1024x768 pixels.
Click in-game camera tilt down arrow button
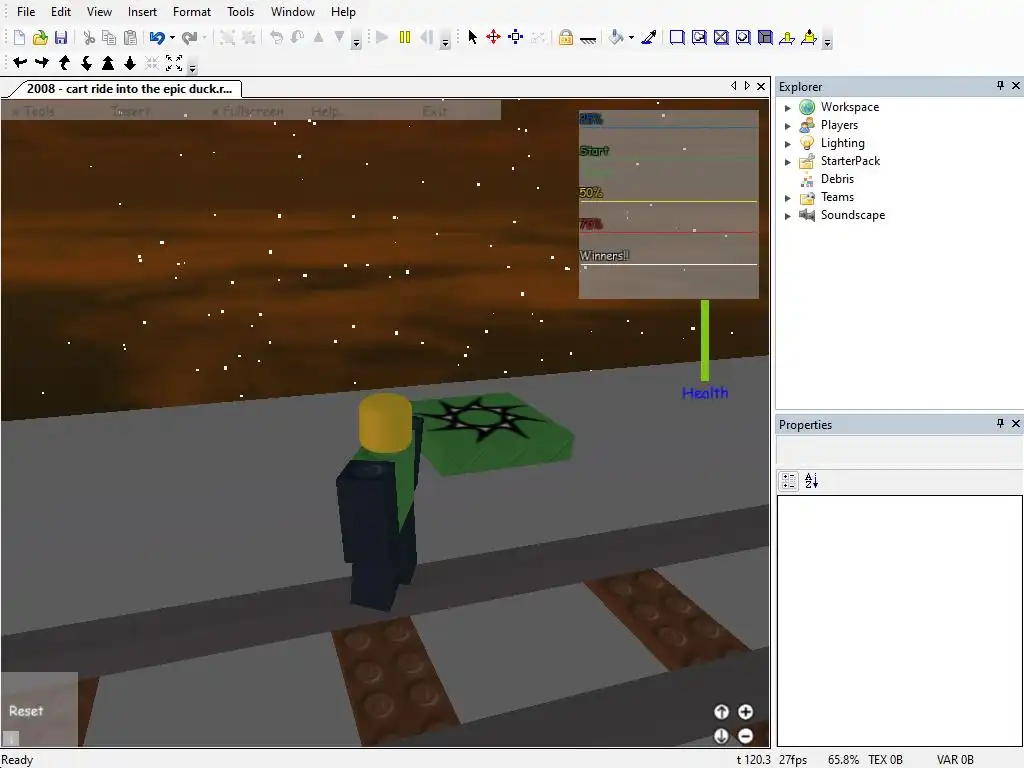tap(721, 736)
